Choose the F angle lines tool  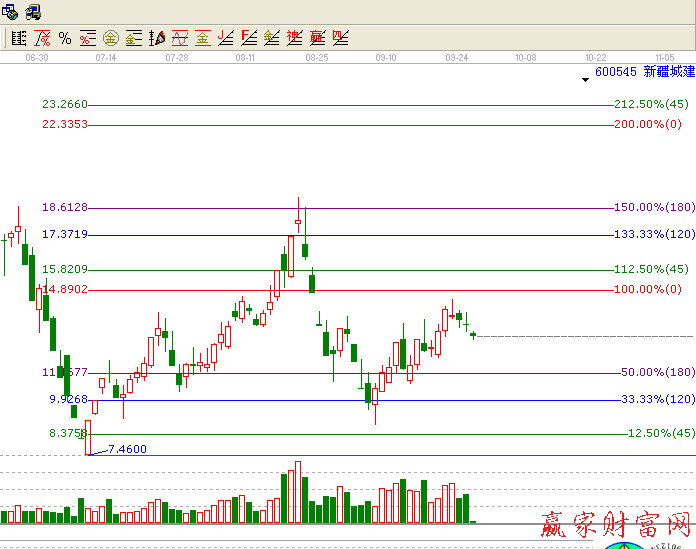249,39
